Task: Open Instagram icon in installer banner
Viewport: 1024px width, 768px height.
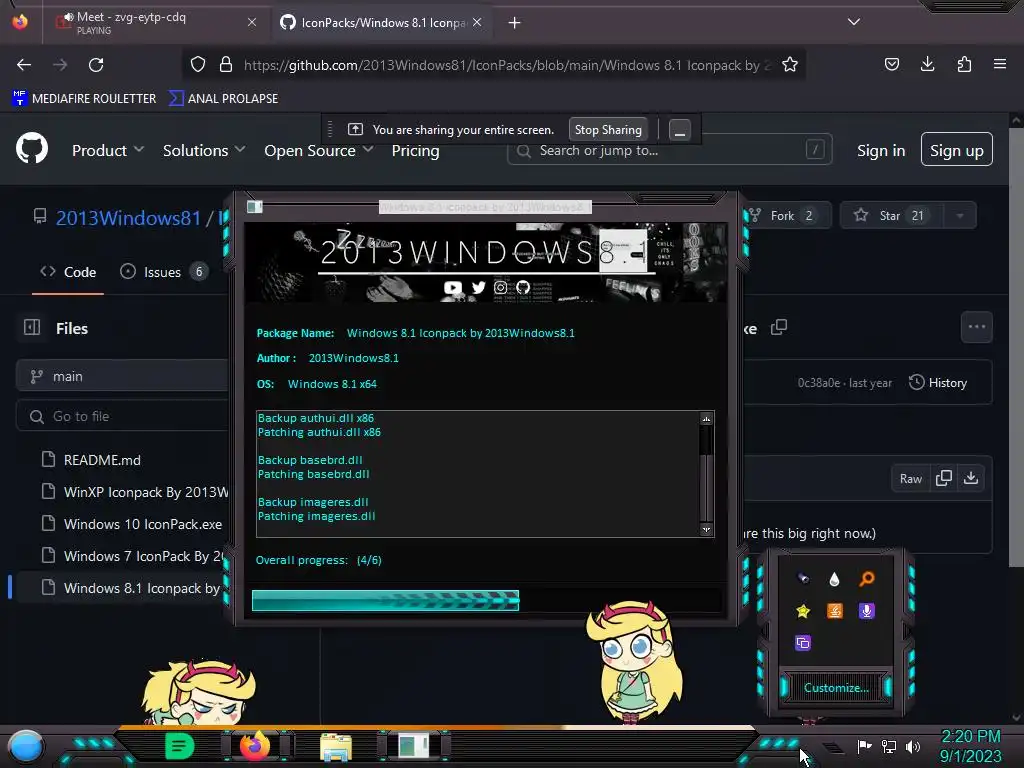Action: point(500,287)
